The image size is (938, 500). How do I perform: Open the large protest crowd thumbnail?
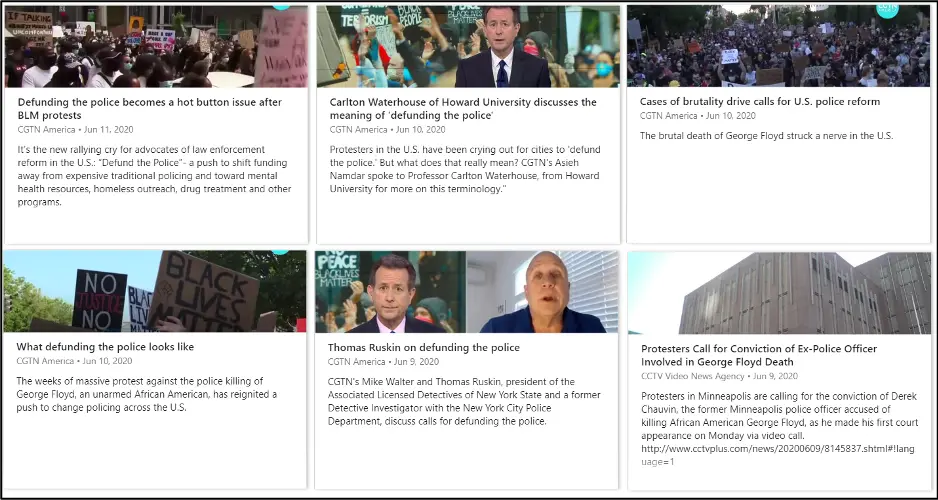[778, 45]
